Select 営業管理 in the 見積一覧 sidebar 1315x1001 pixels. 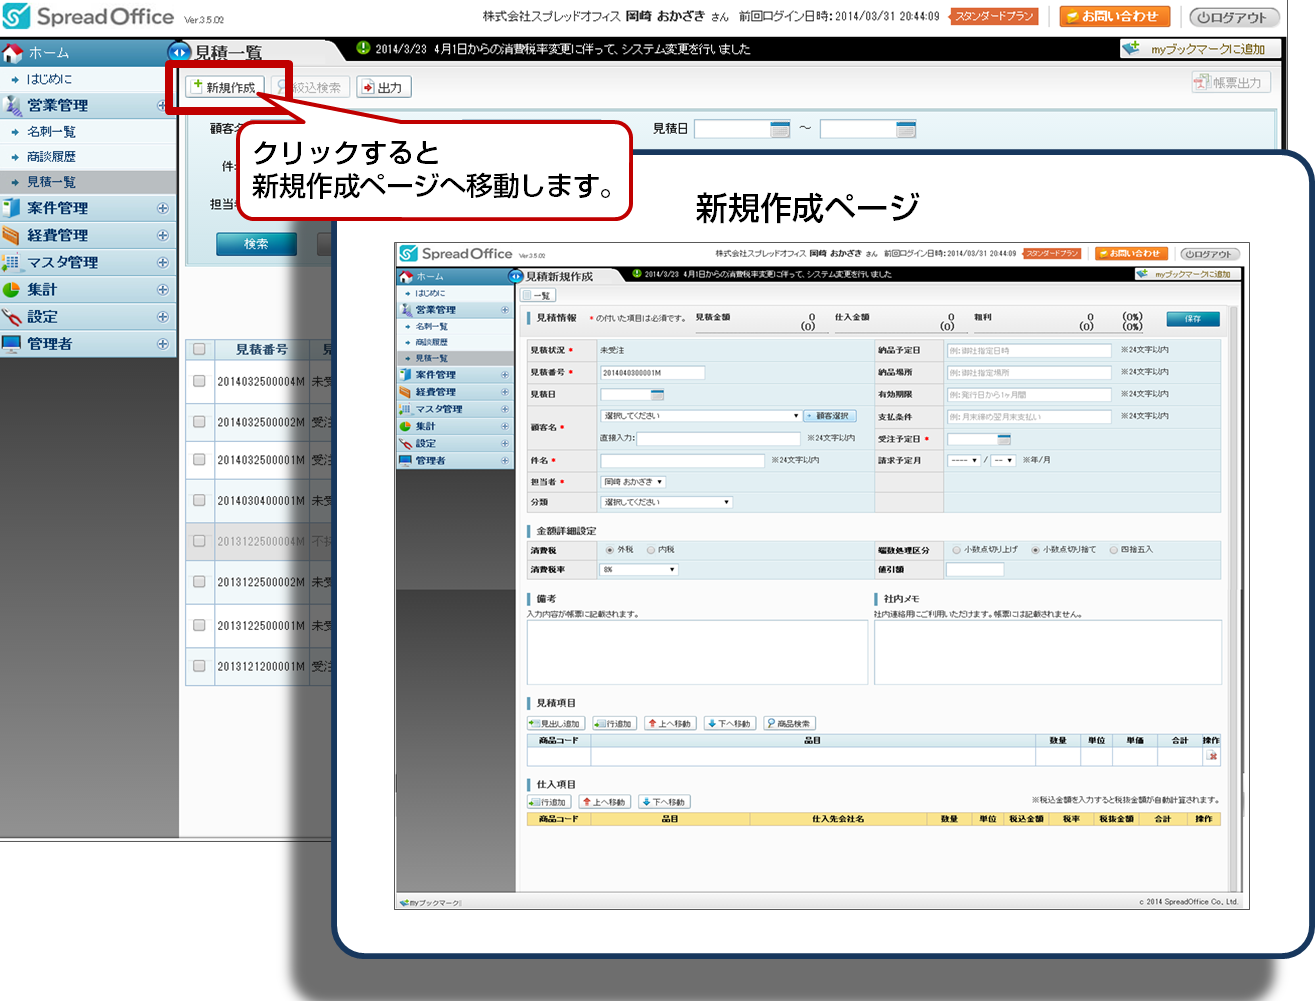58,105
